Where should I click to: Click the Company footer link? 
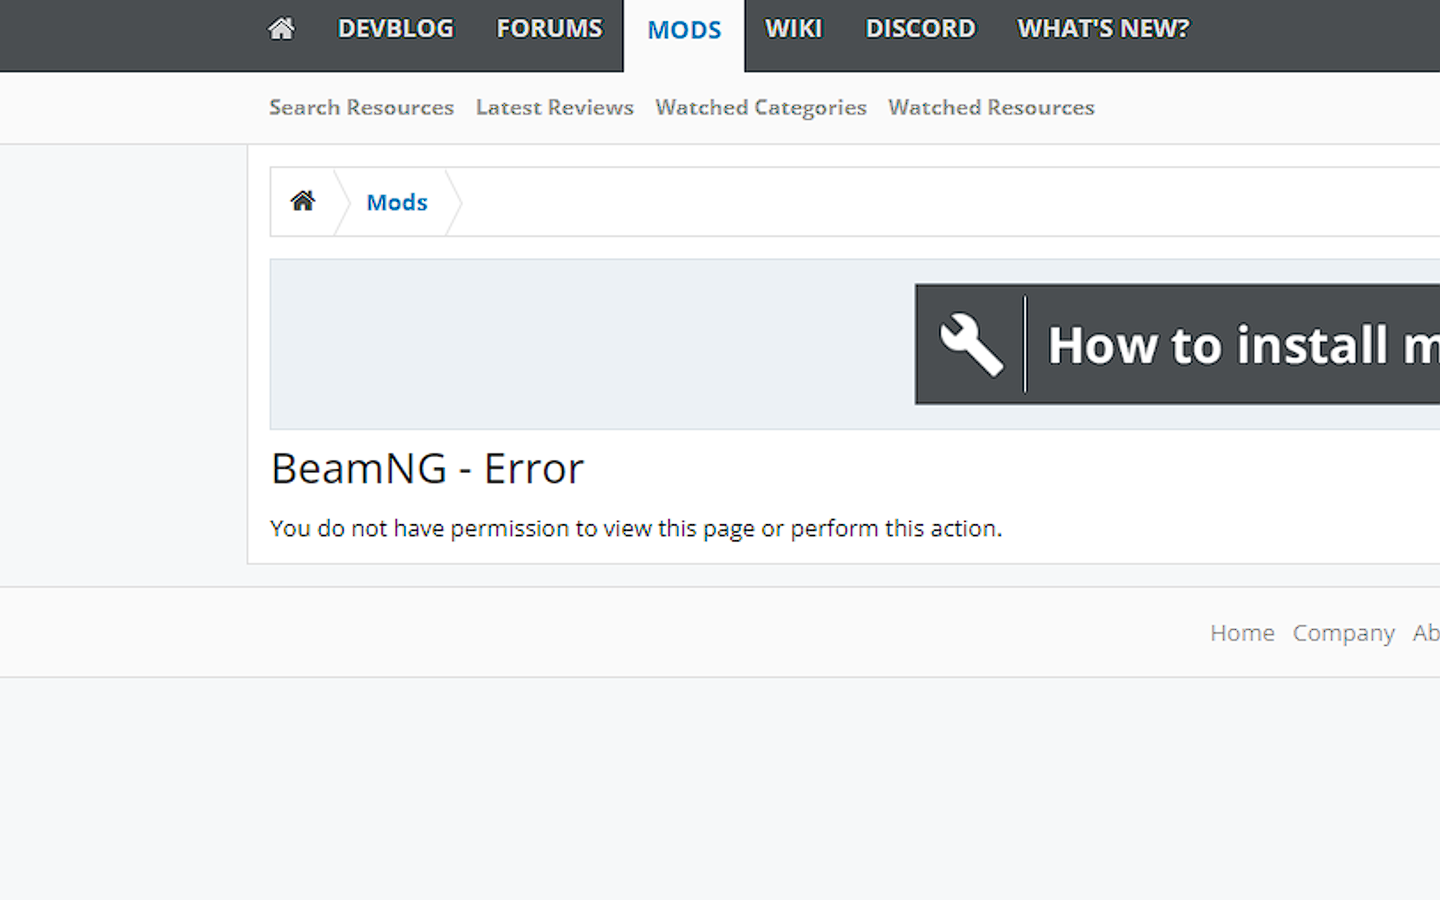pyautogui.click(x=1343, y=634)
